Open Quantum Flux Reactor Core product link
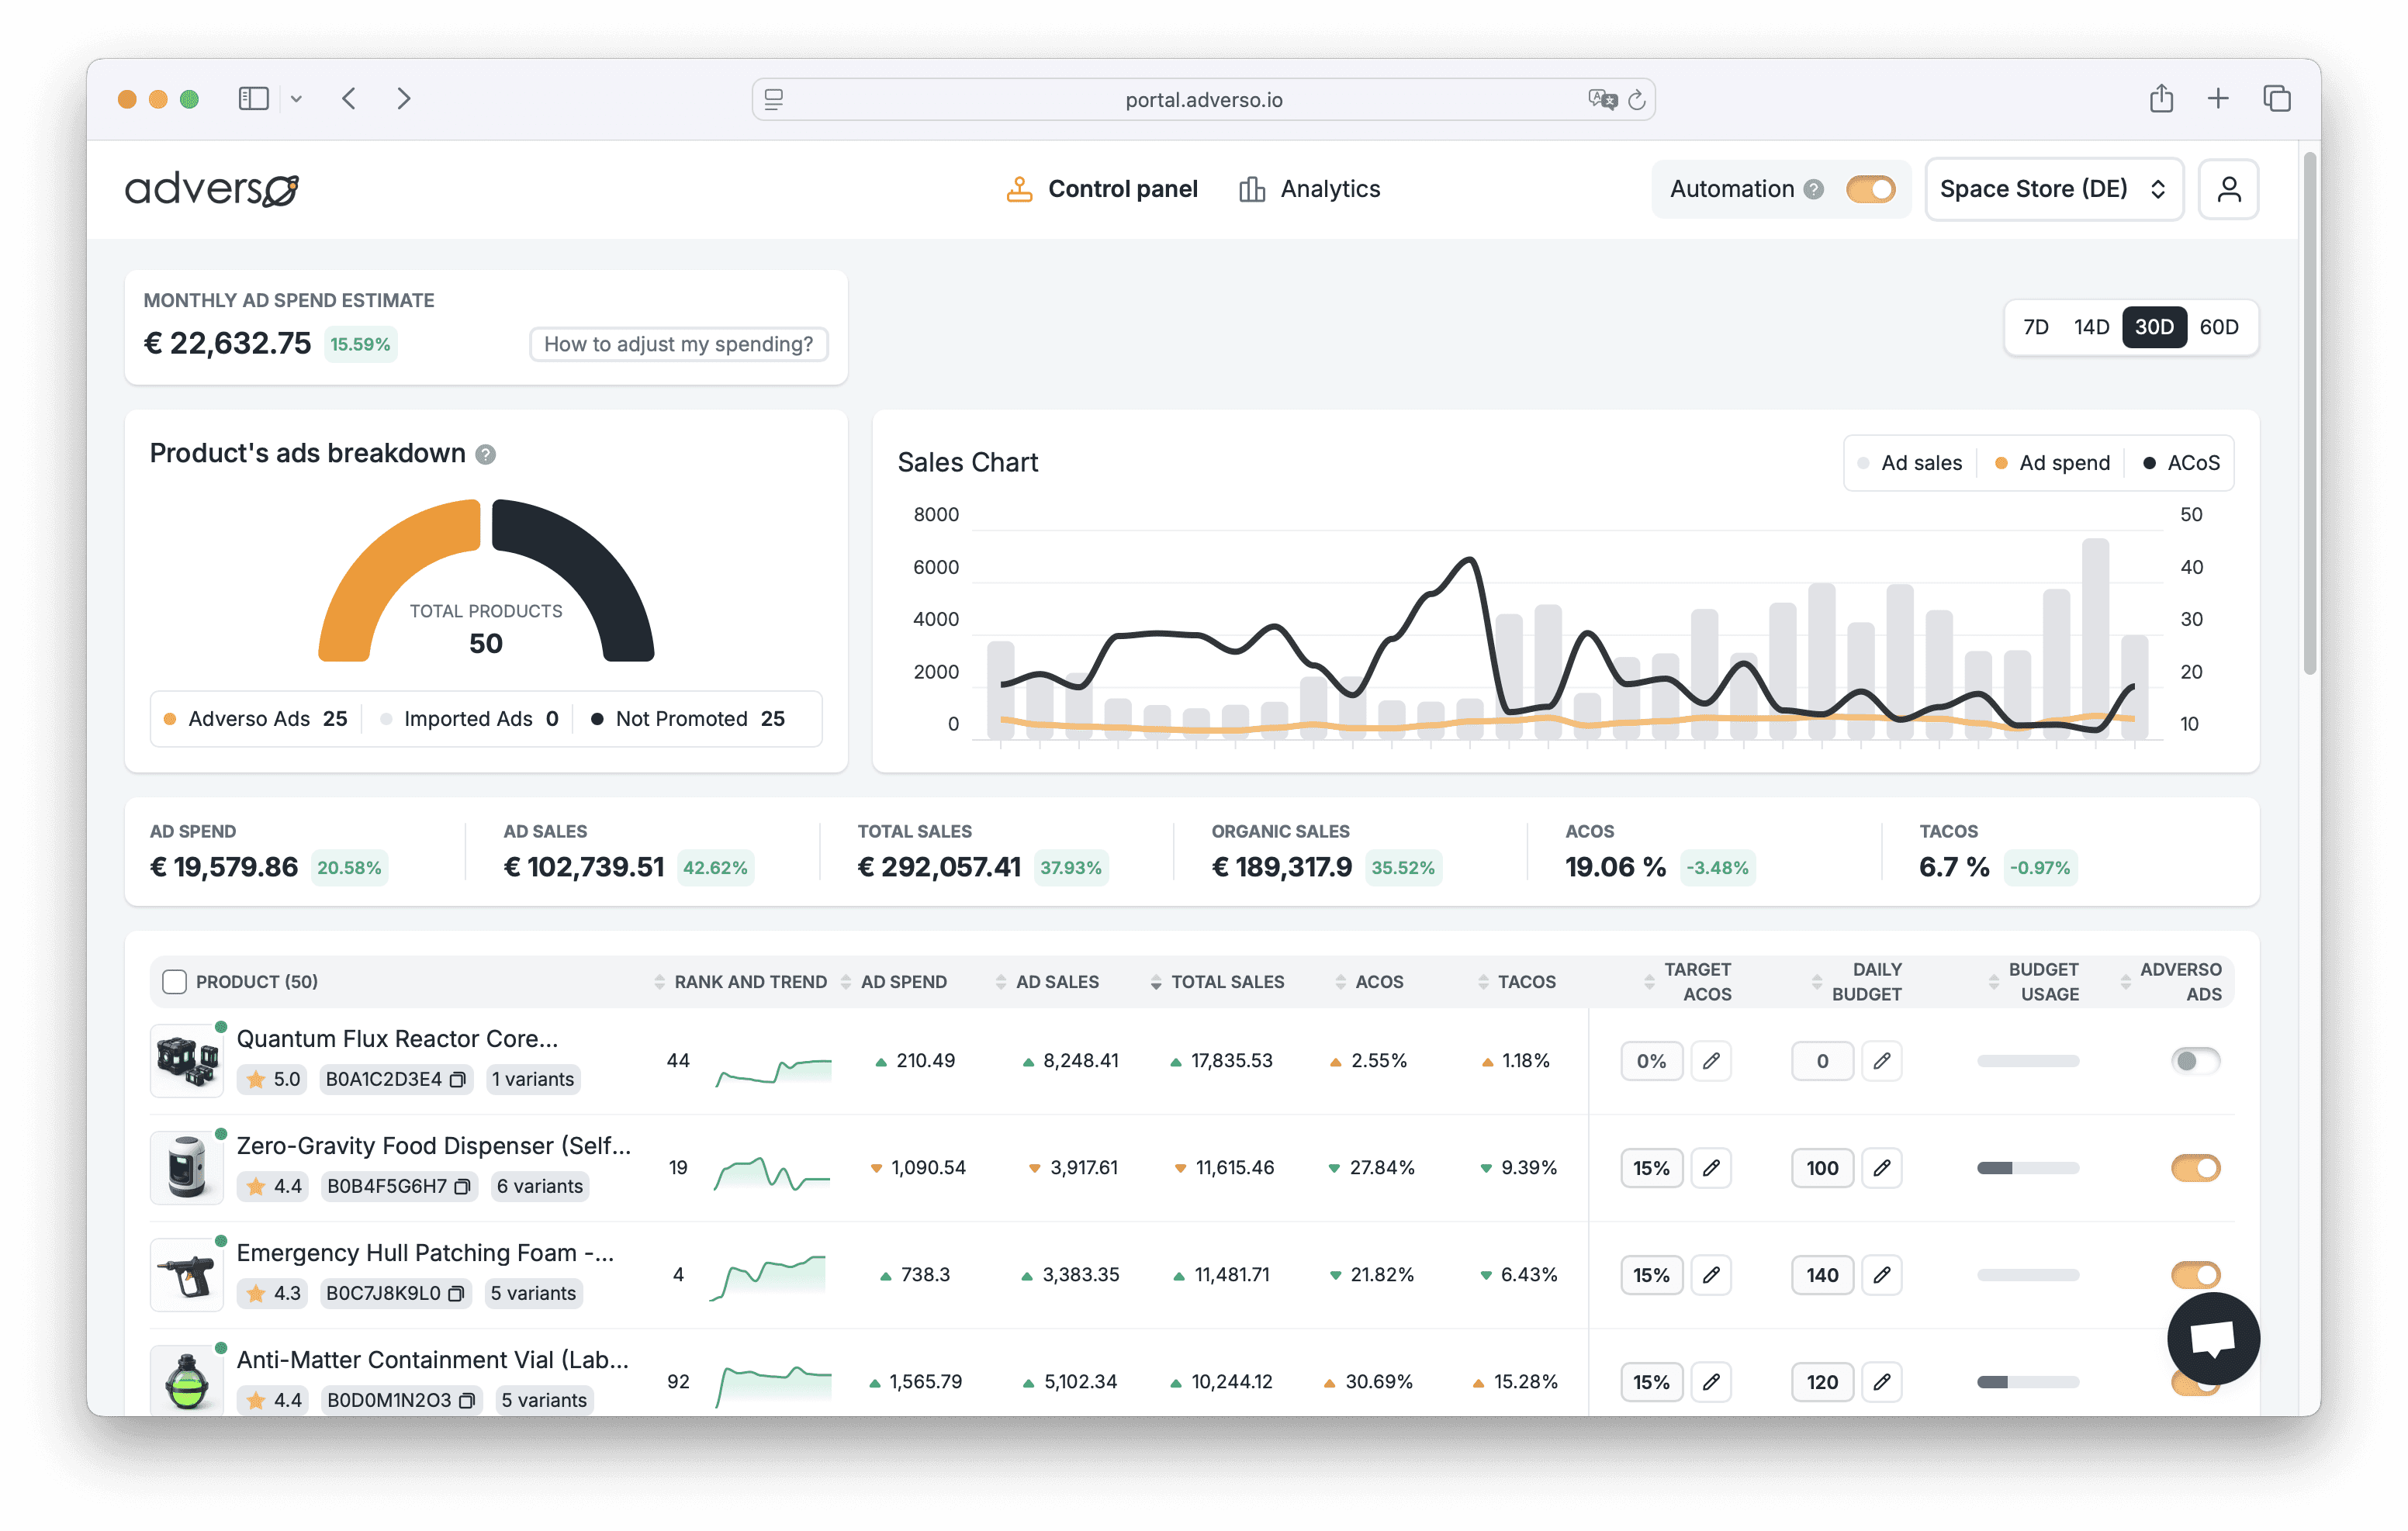 click(x=397, y=1039)
